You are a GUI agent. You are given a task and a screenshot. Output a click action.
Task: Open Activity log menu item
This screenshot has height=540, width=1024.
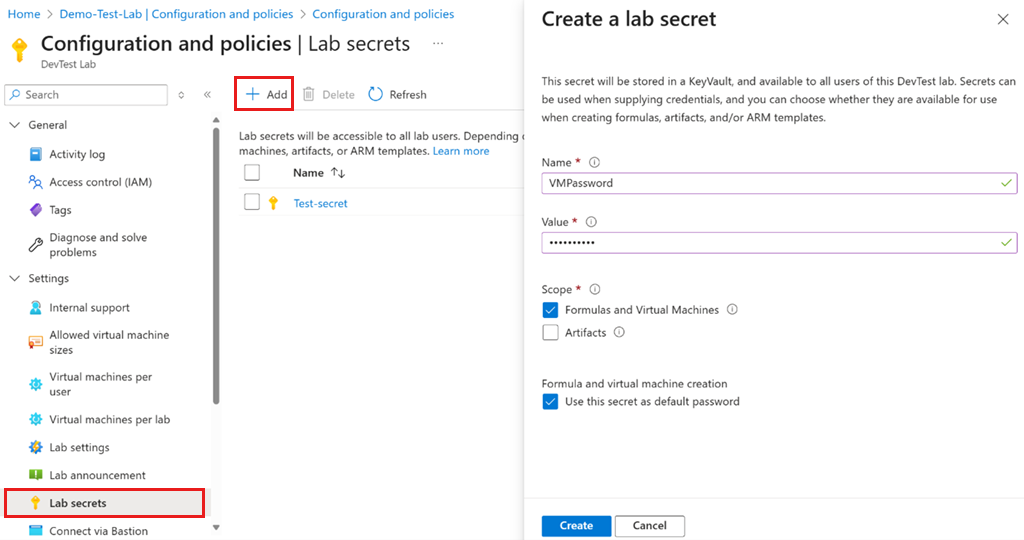[x=77, y=154]
